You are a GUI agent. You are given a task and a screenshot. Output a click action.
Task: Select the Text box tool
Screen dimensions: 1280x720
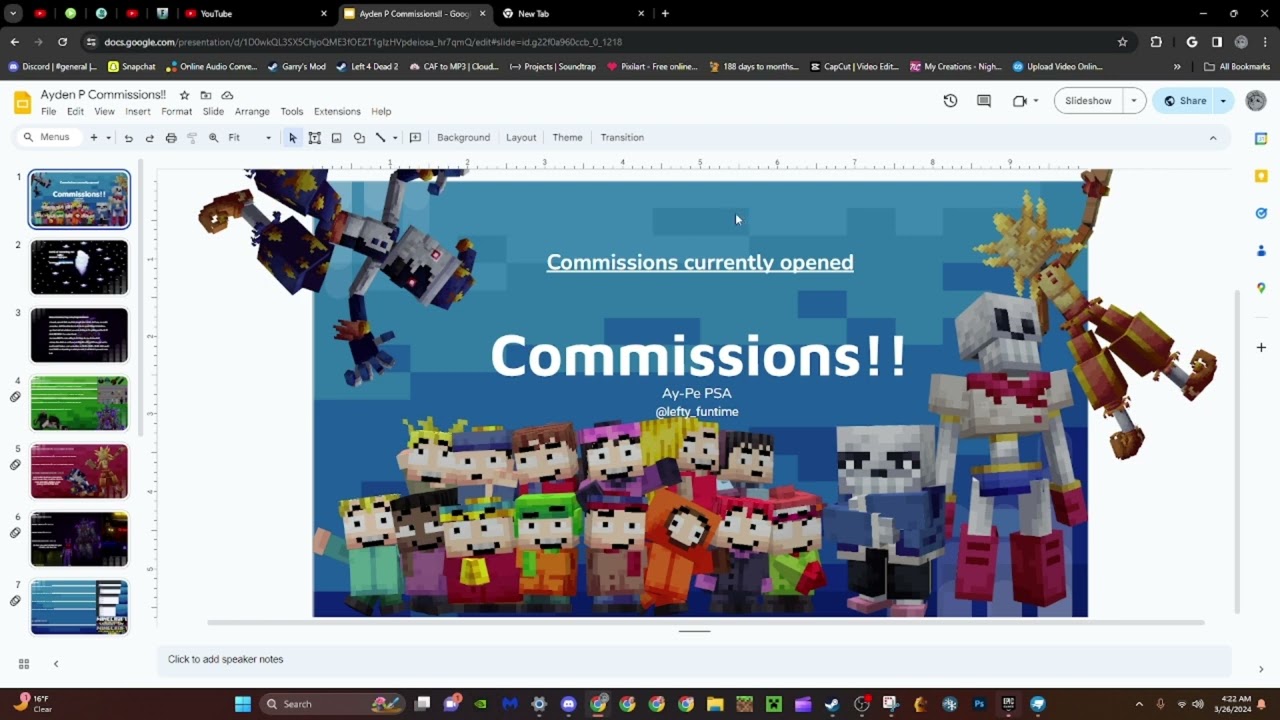[x=314, y=138]
